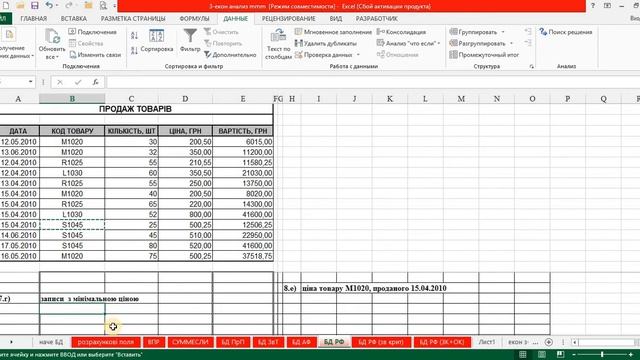Confirm entry with formula bar checkmark
Screen dimensions: 640x360
coord(78,82)
